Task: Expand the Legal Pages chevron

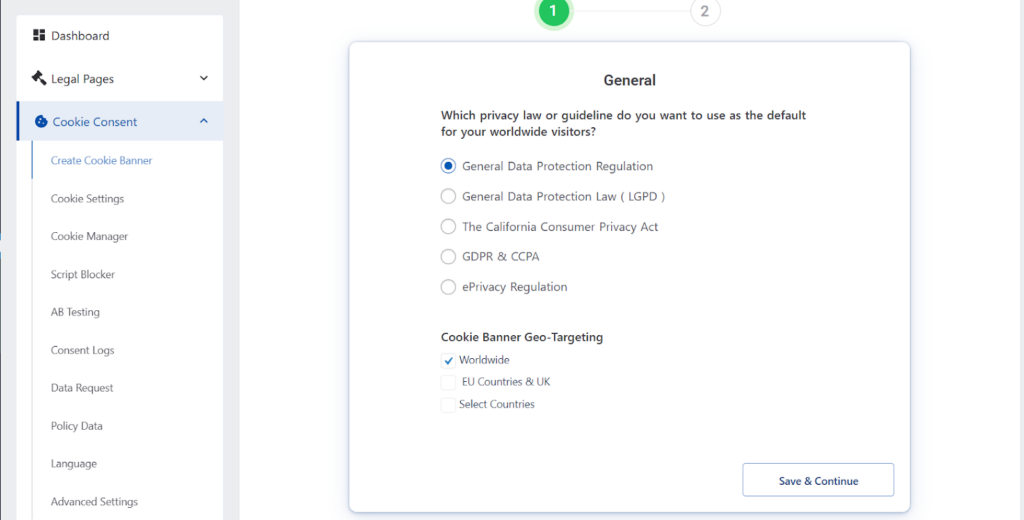Action: coord(204,78)
